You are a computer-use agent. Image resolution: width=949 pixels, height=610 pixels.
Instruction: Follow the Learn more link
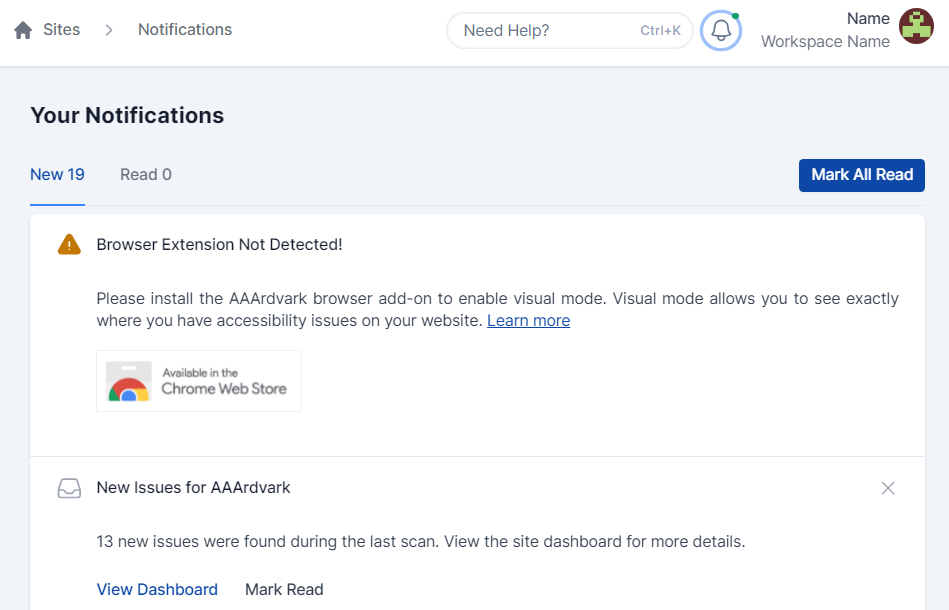point(528,321)
